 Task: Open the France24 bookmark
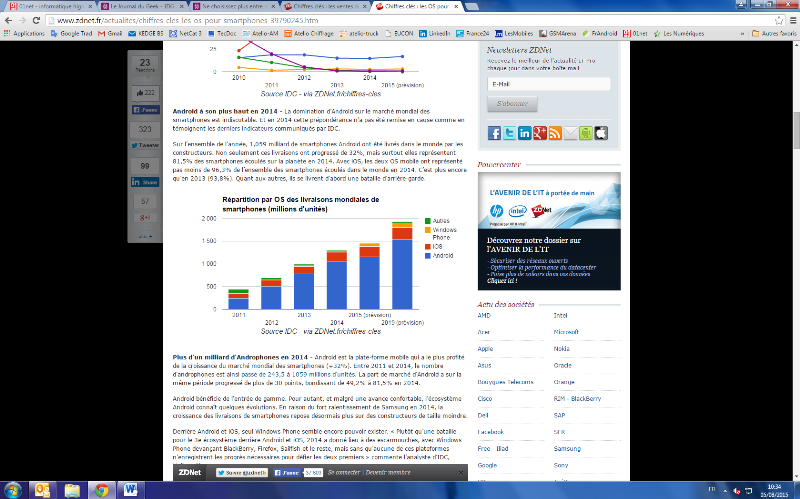[x=472, y=34]
